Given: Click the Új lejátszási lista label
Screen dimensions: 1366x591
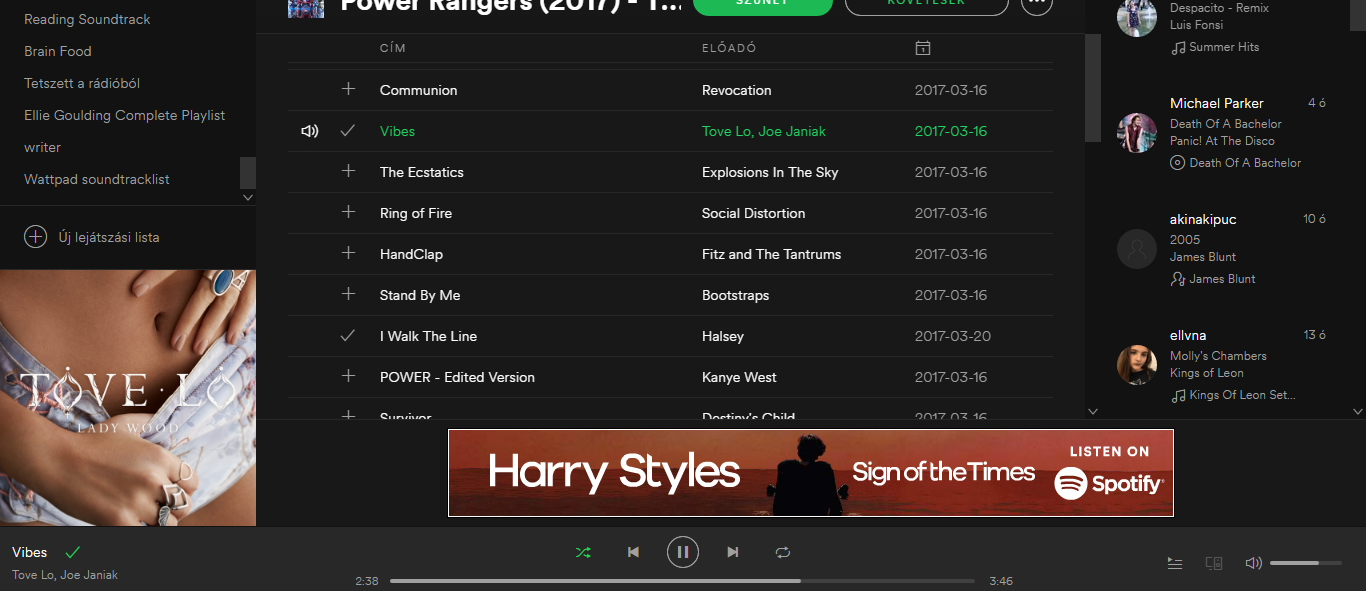Looking at the screenshot, I should coord(109,237).
